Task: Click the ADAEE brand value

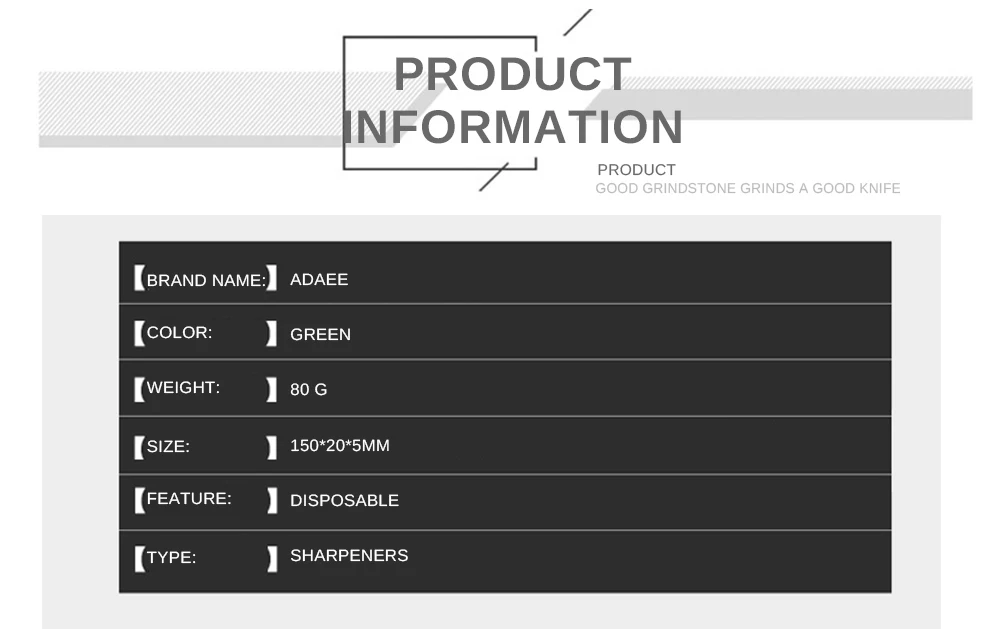Action: (x=319, y=279)
